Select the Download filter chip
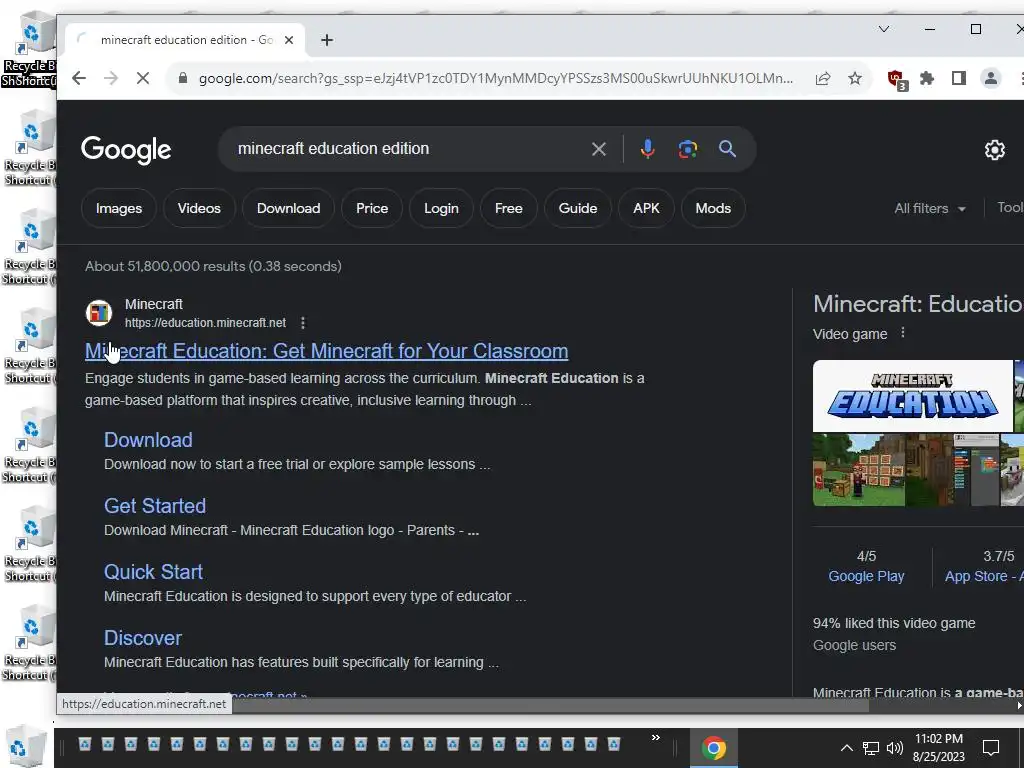The width and height of the screenshot is (1024, 768). [289, 208]
